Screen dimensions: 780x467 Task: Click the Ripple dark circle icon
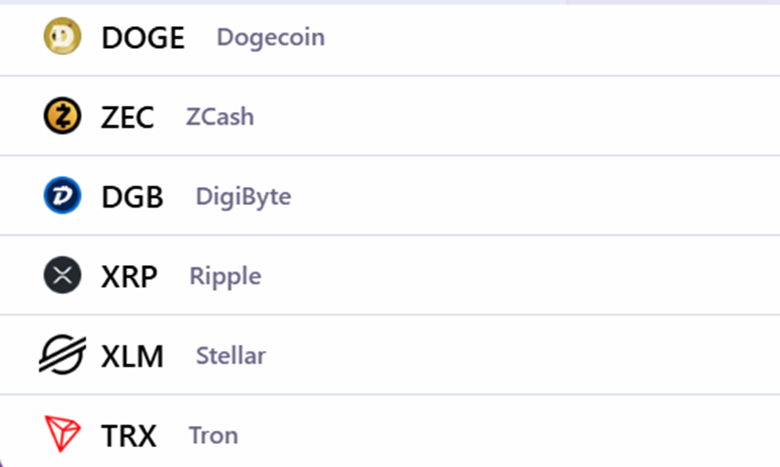click(x=62, y=275)
